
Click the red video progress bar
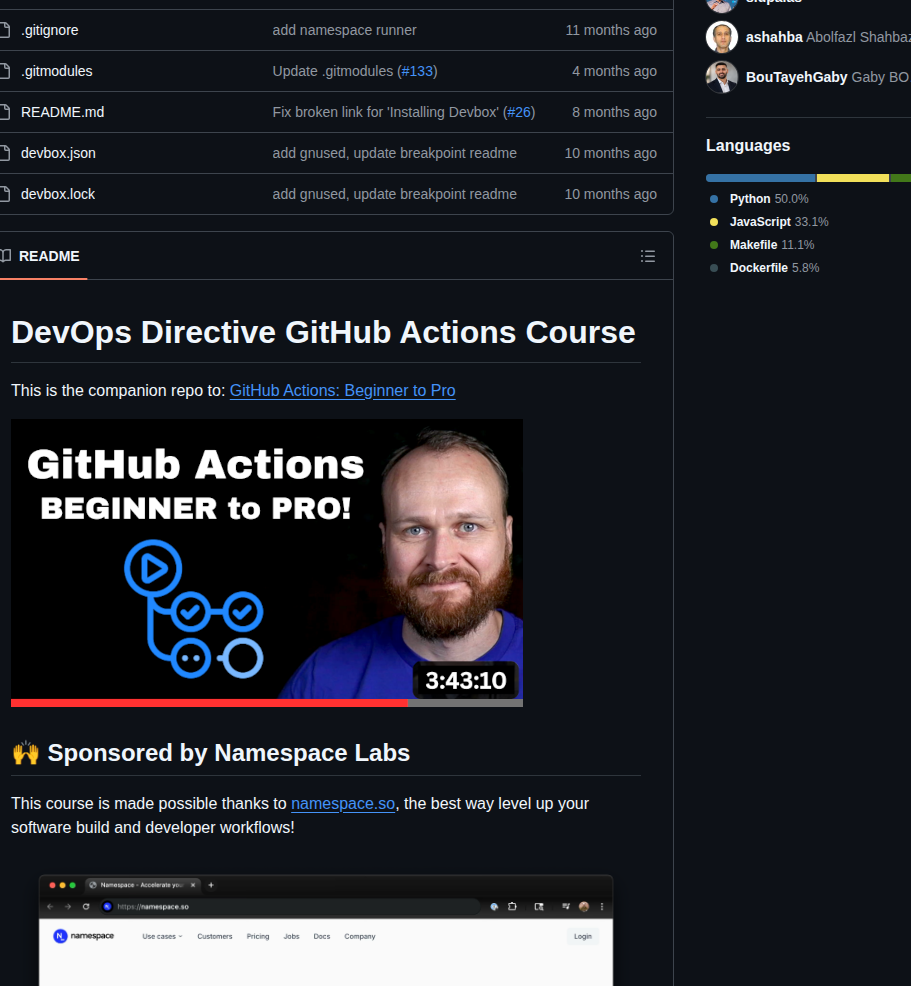pos(209,703)
